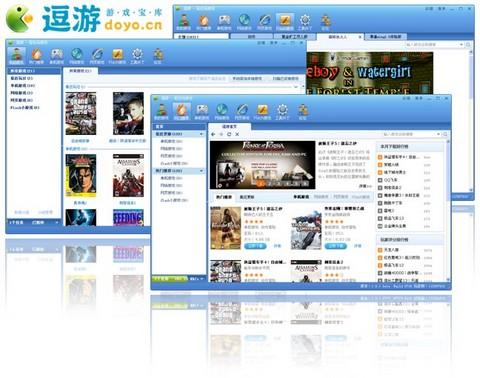
Task: Click the Flash games icon in the top-right window toolbar
Action: 284,20
